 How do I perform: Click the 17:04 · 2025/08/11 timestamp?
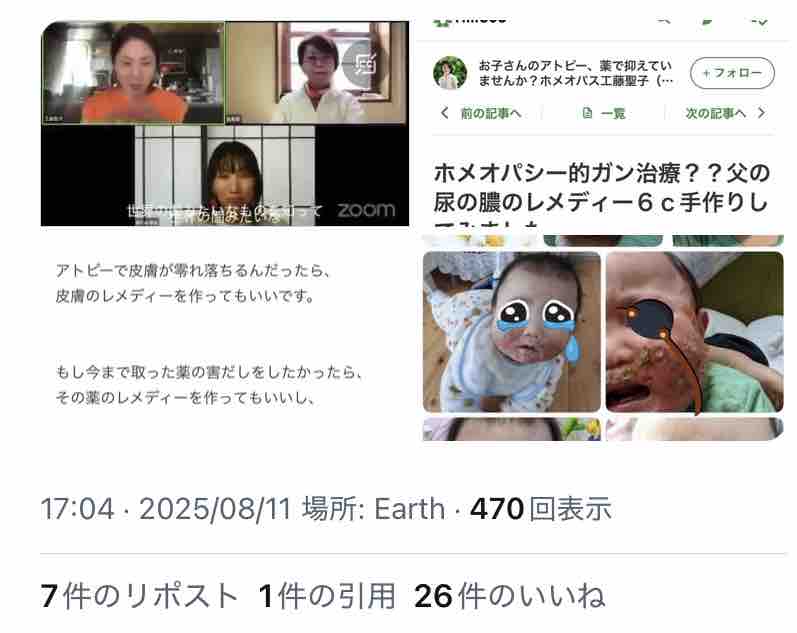click(x=166, y=509)
